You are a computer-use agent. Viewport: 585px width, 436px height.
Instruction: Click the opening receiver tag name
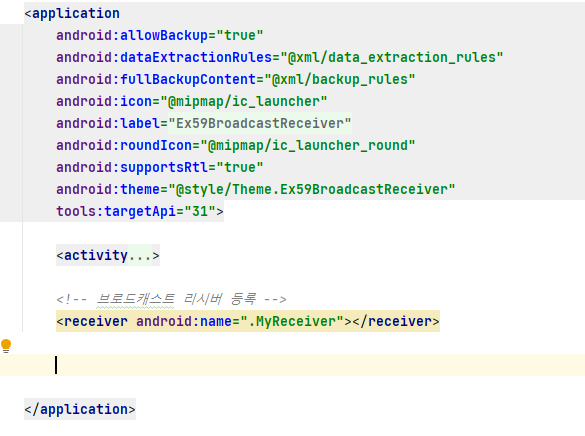click(x=96, y=321)
